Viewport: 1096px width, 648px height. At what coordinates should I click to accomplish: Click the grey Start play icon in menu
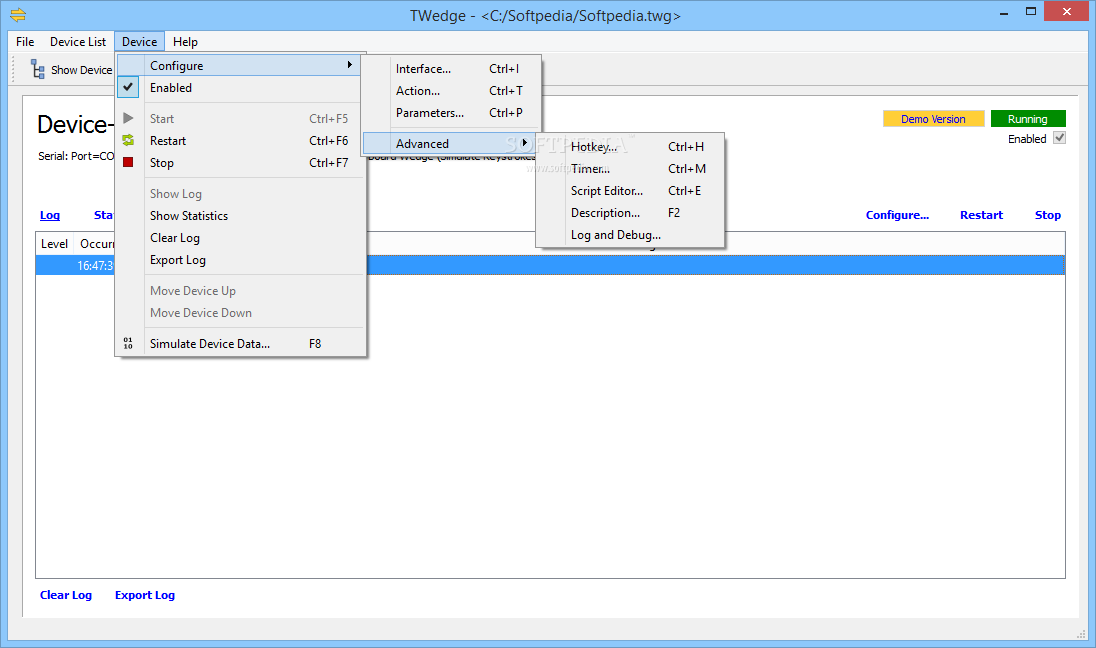point(128,118)
